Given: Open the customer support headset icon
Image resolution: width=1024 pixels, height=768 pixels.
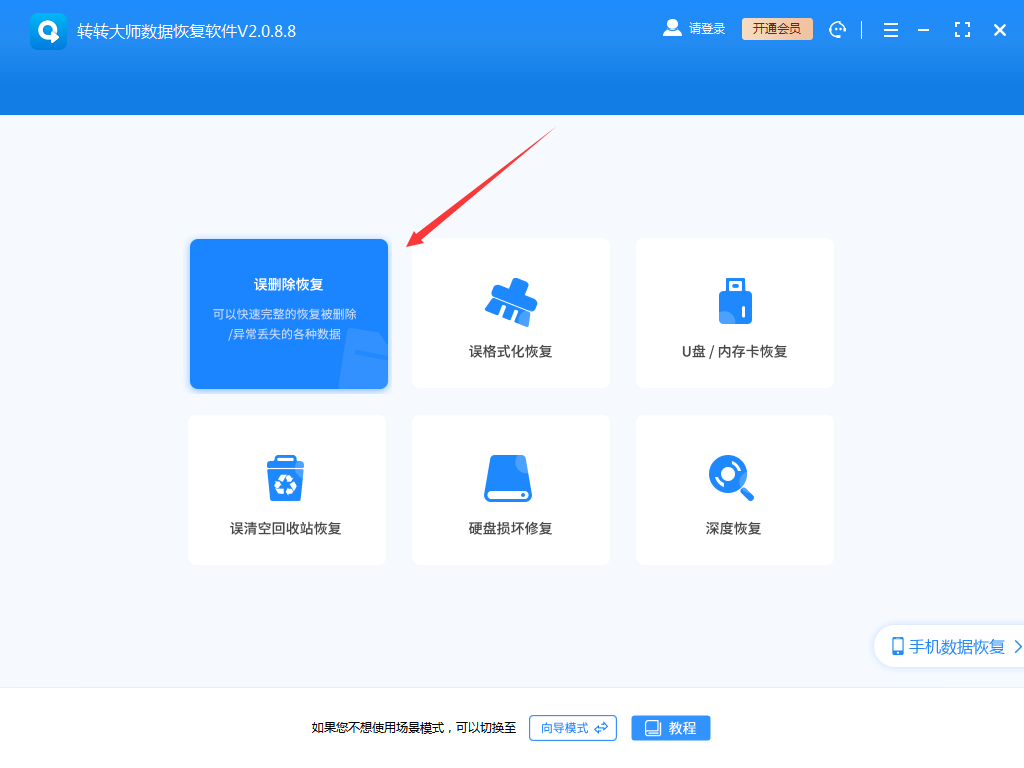Looking at the screenshot, I should click(837, 29).
